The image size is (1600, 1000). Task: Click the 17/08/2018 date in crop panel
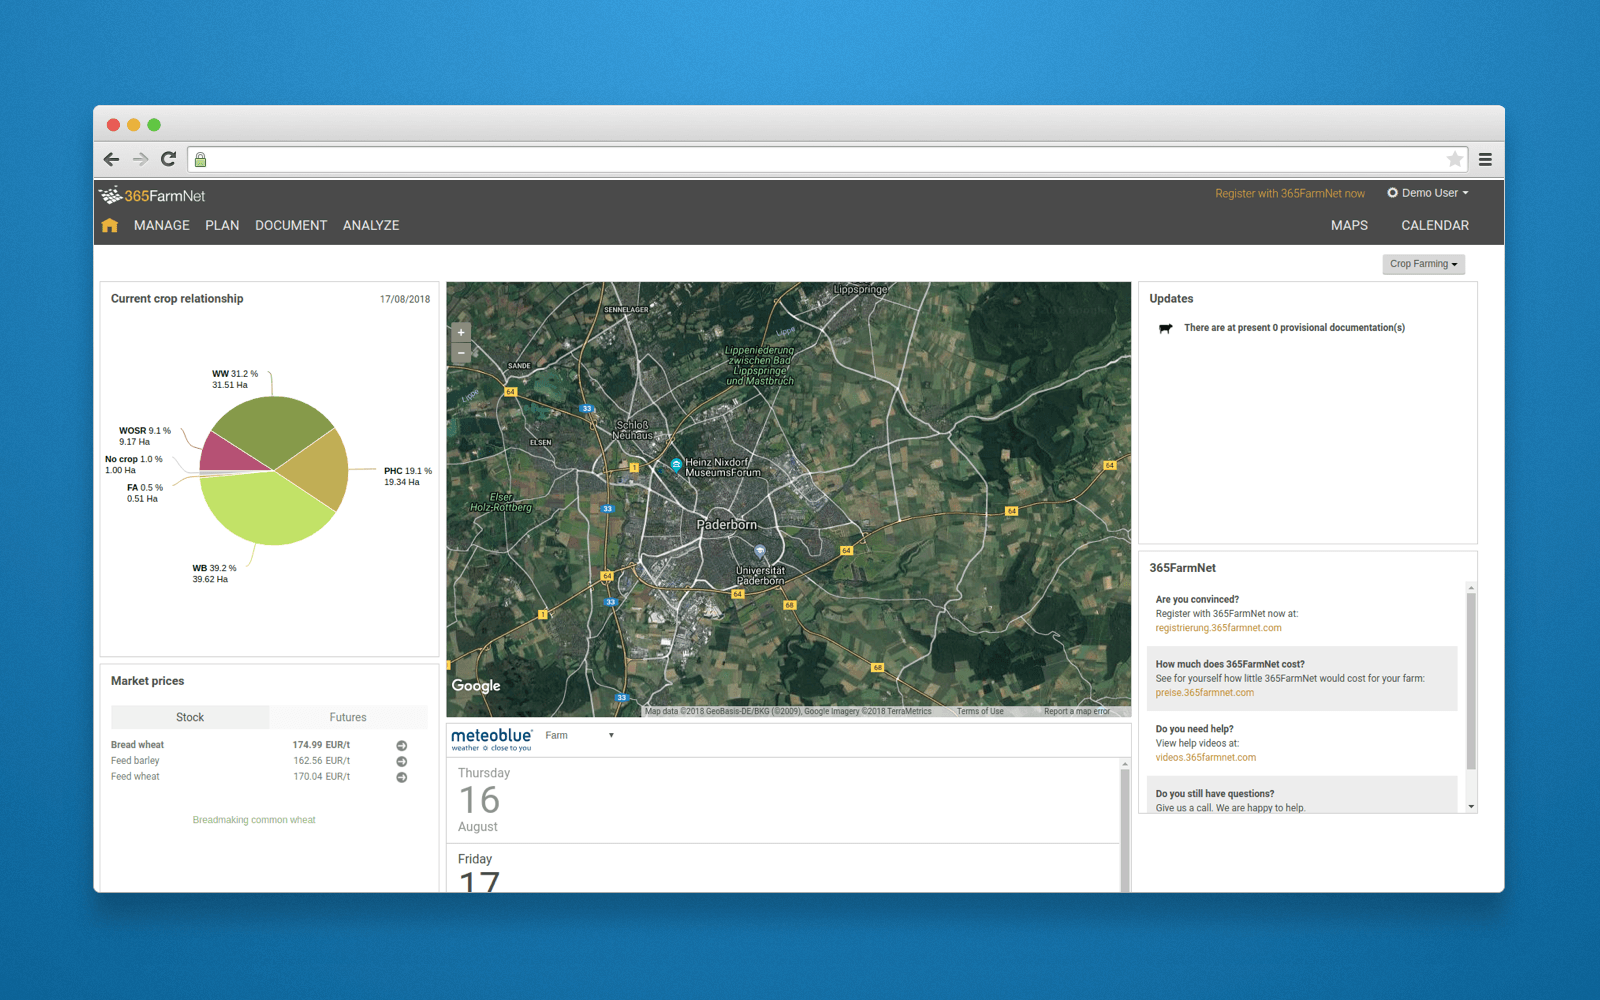click(x=405, y=299)
